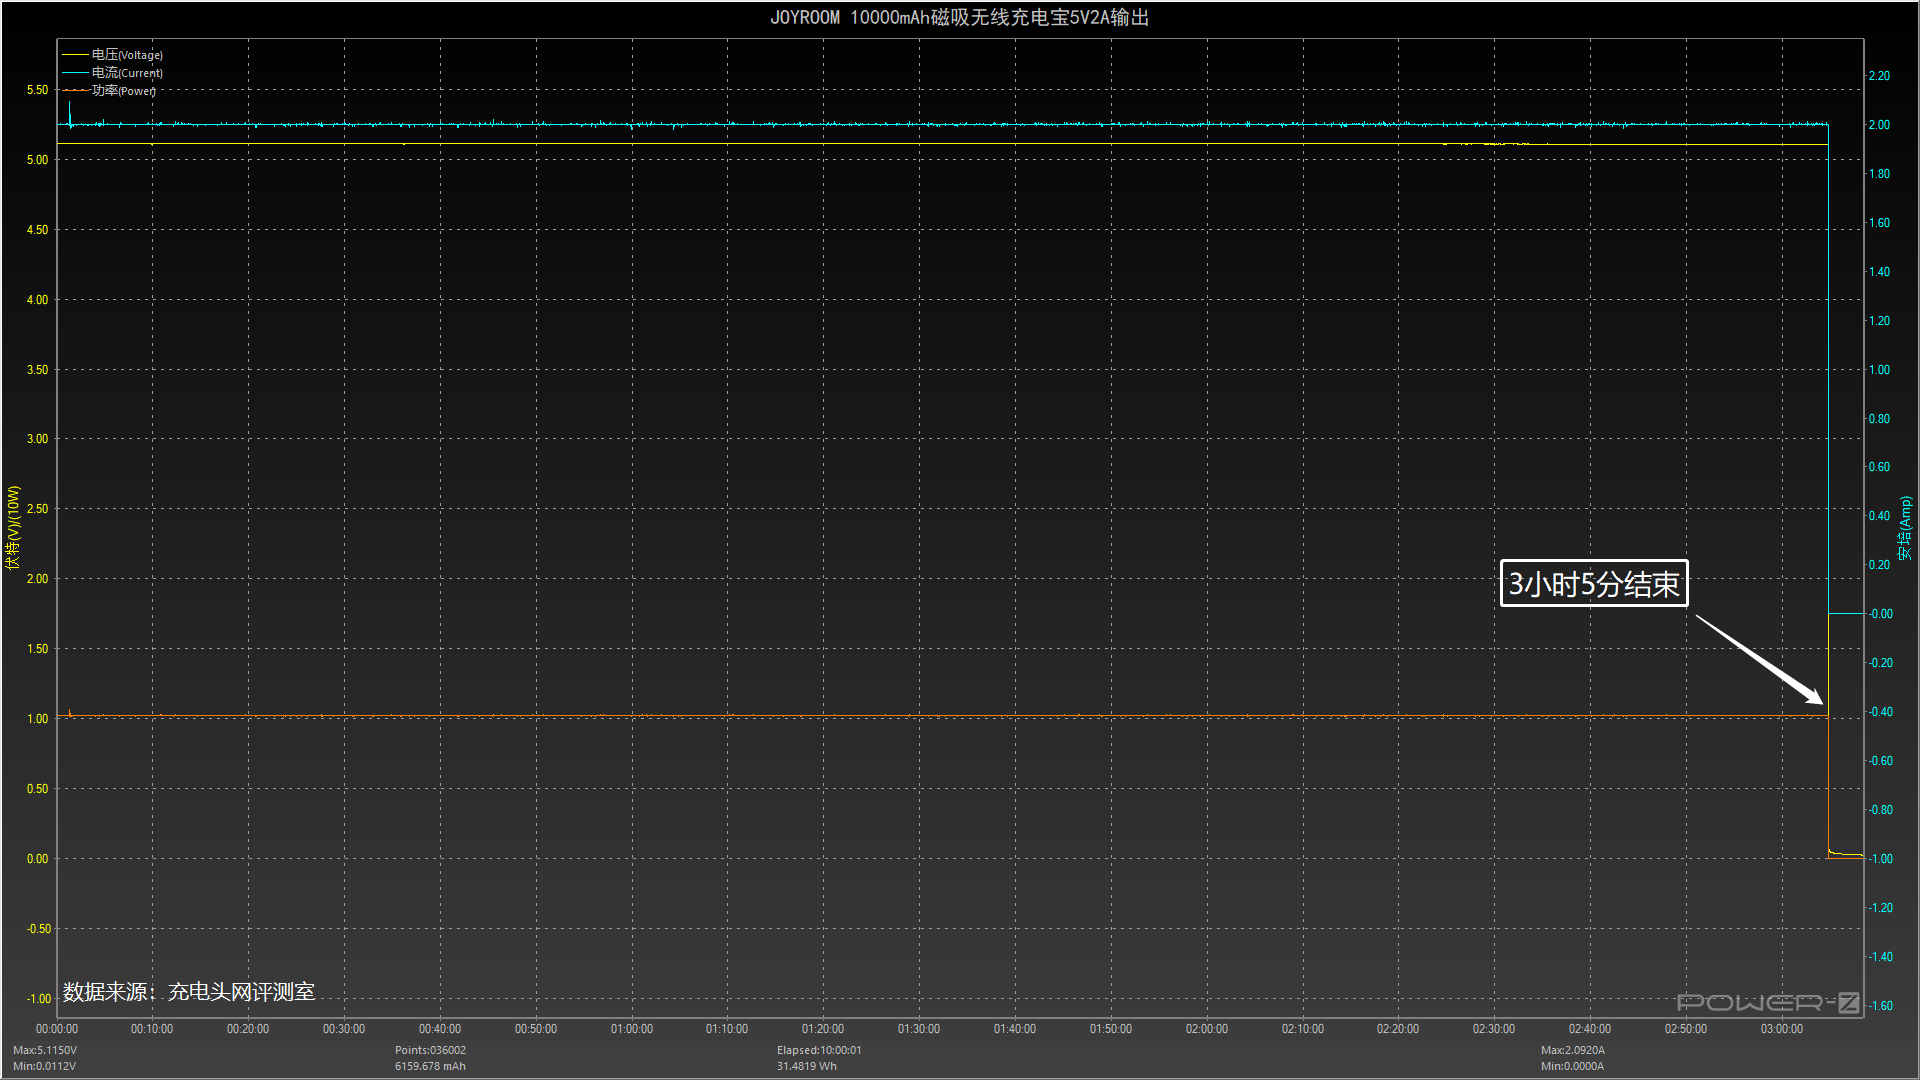Click the yellow Voltage legend line swatch
The width and height of the screenshot is (1920, 1080).
coord(75,55)
